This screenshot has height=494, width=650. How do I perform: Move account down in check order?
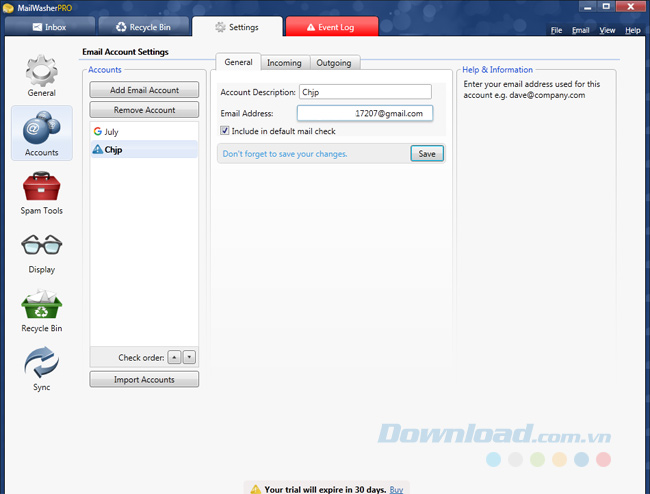pos(189,357)
